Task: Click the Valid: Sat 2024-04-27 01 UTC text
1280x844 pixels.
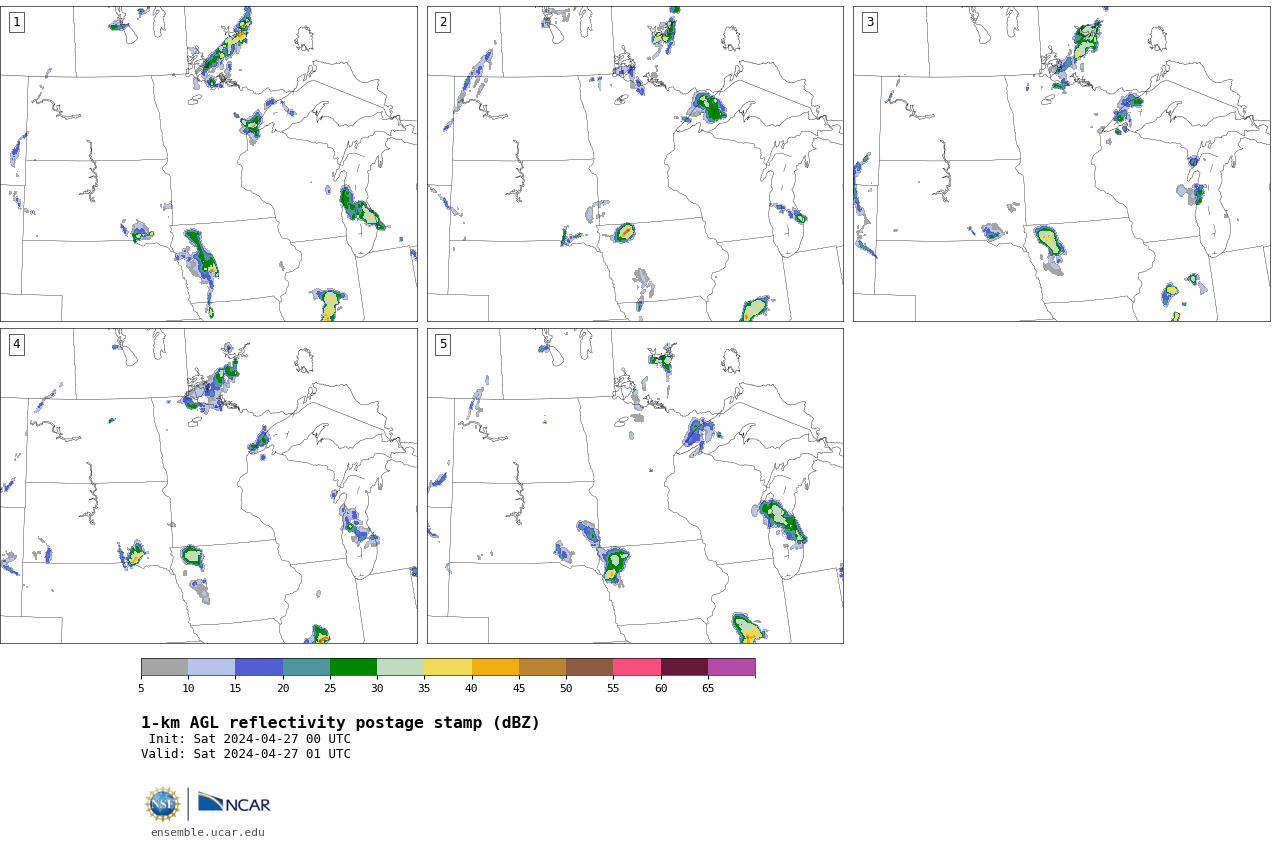Action: coord(246,754)
